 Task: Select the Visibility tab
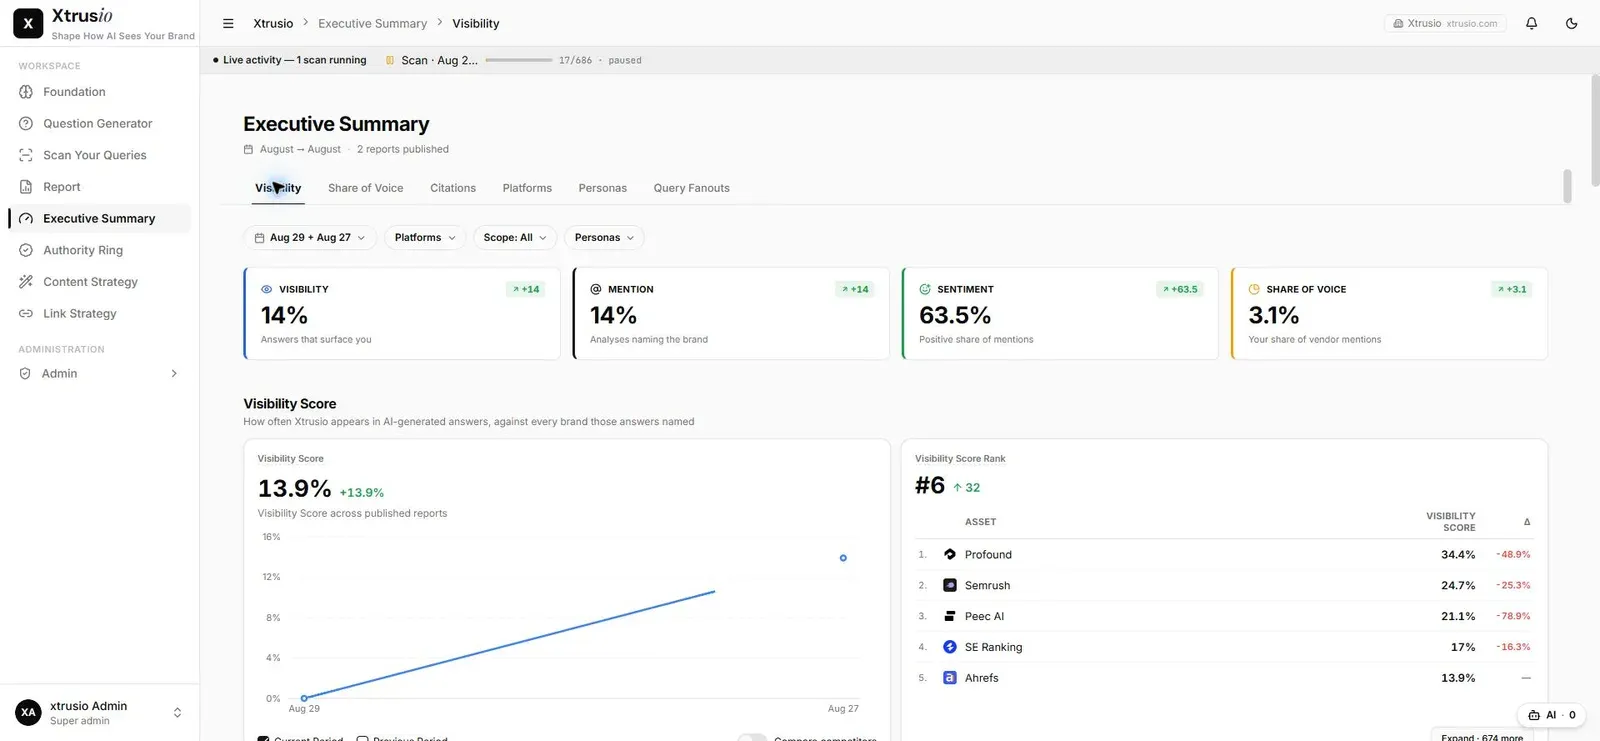pos(278,188)
